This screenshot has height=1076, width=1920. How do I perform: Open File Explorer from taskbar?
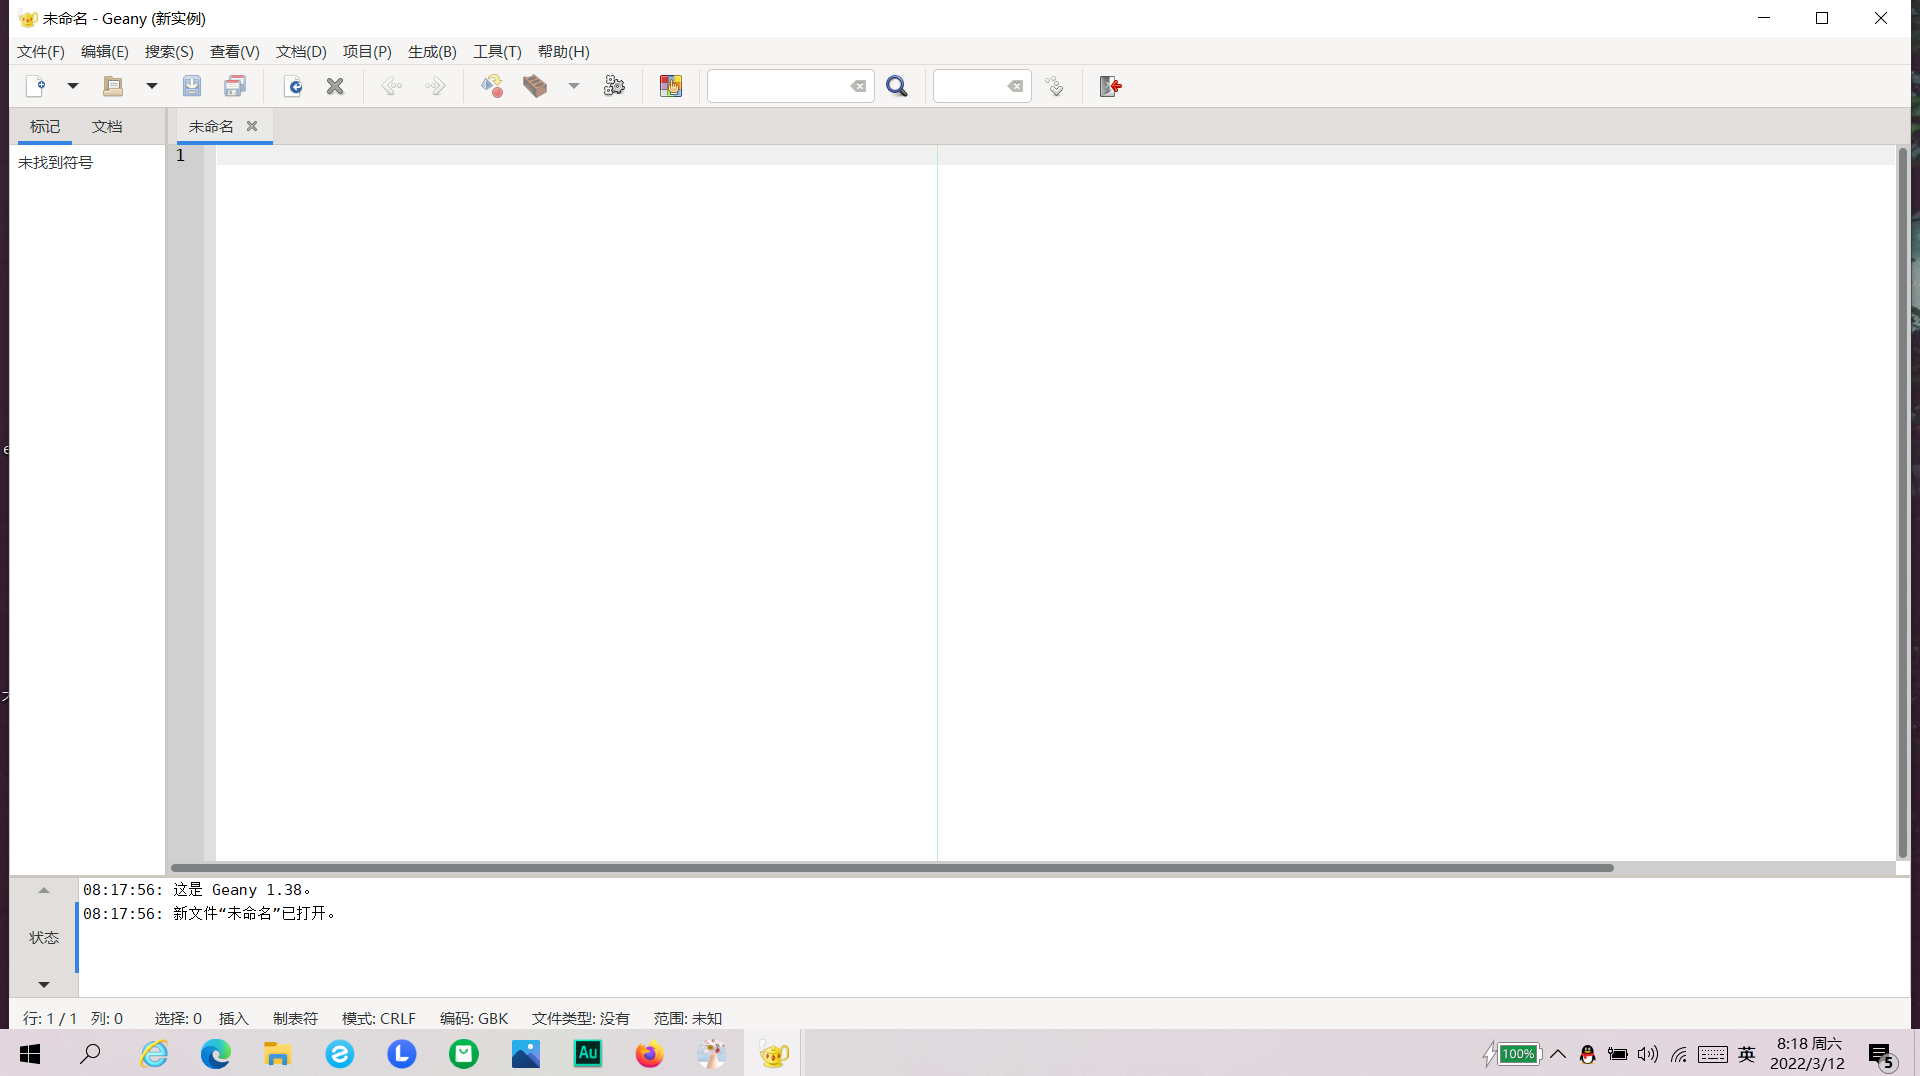[277, 1054]
